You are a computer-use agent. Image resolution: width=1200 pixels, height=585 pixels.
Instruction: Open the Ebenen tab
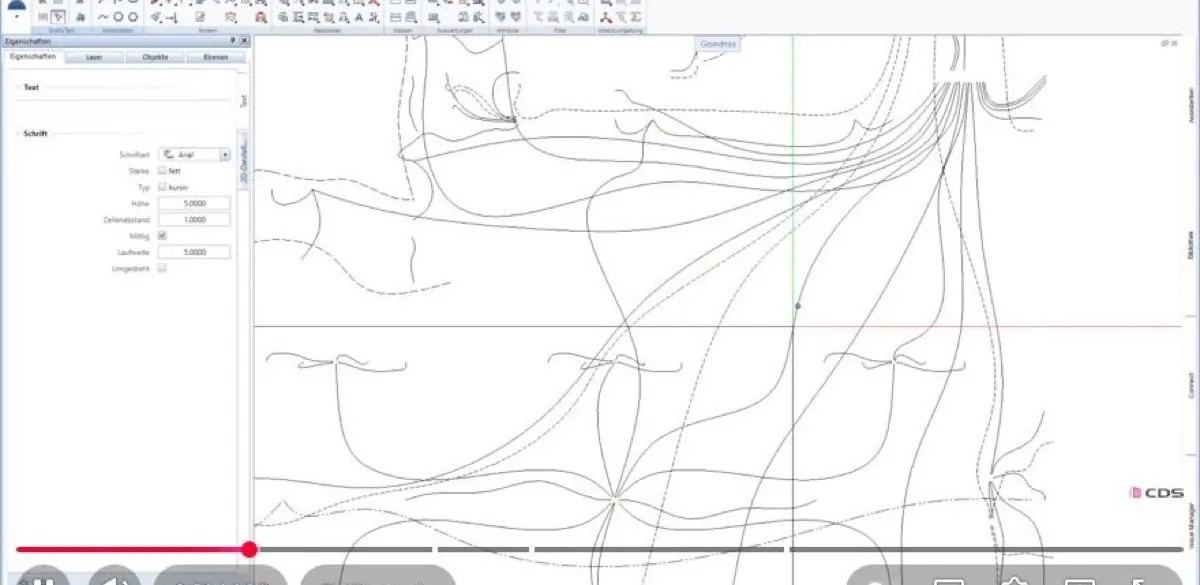click(215, 57)
